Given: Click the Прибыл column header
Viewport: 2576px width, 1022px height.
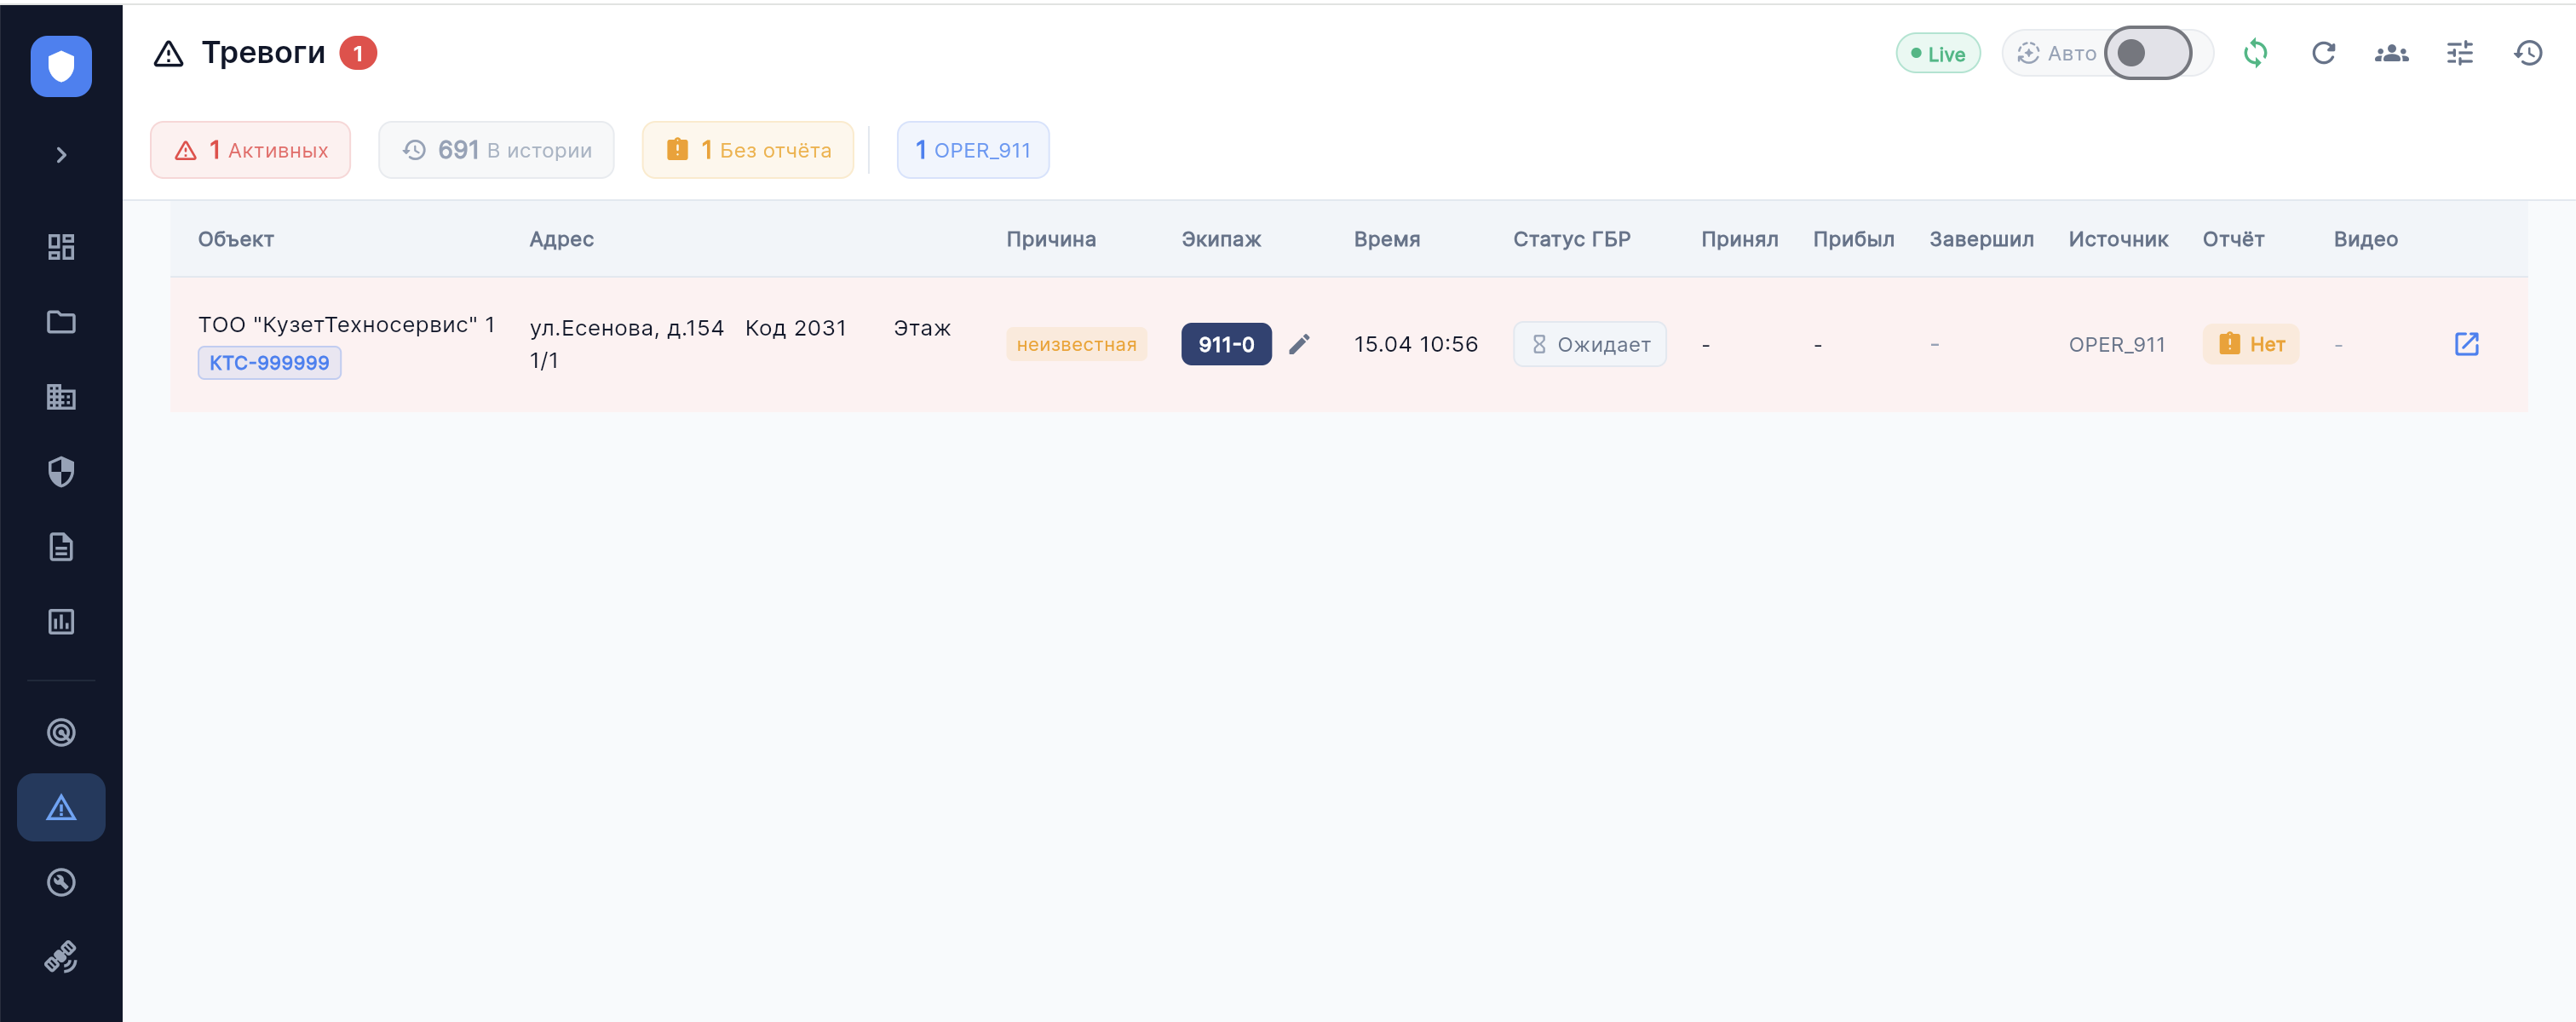Looking at the screenshot, I should (x=1853, y=239).
